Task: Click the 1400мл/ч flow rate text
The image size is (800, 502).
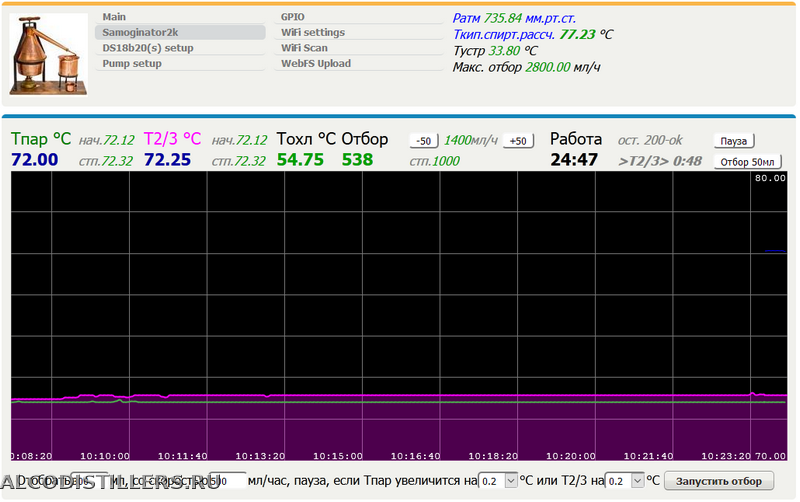Action: (470, 140)
